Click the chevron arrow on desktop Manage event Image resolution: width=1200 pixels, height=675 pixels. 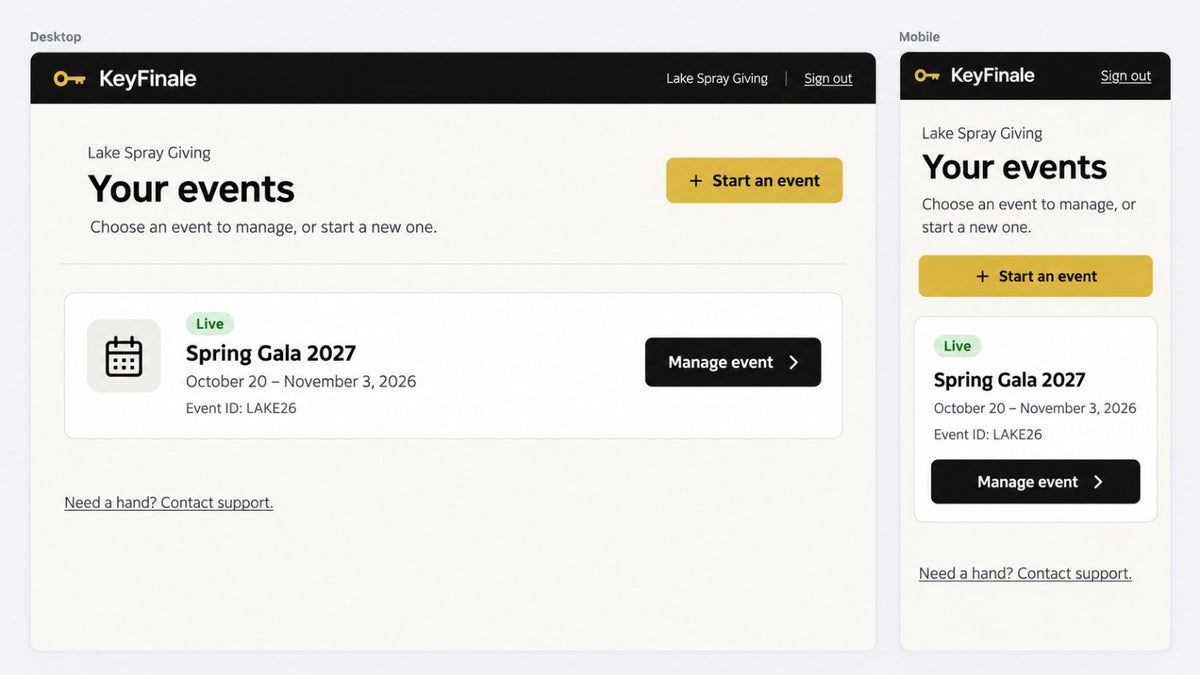coord(794,362)
